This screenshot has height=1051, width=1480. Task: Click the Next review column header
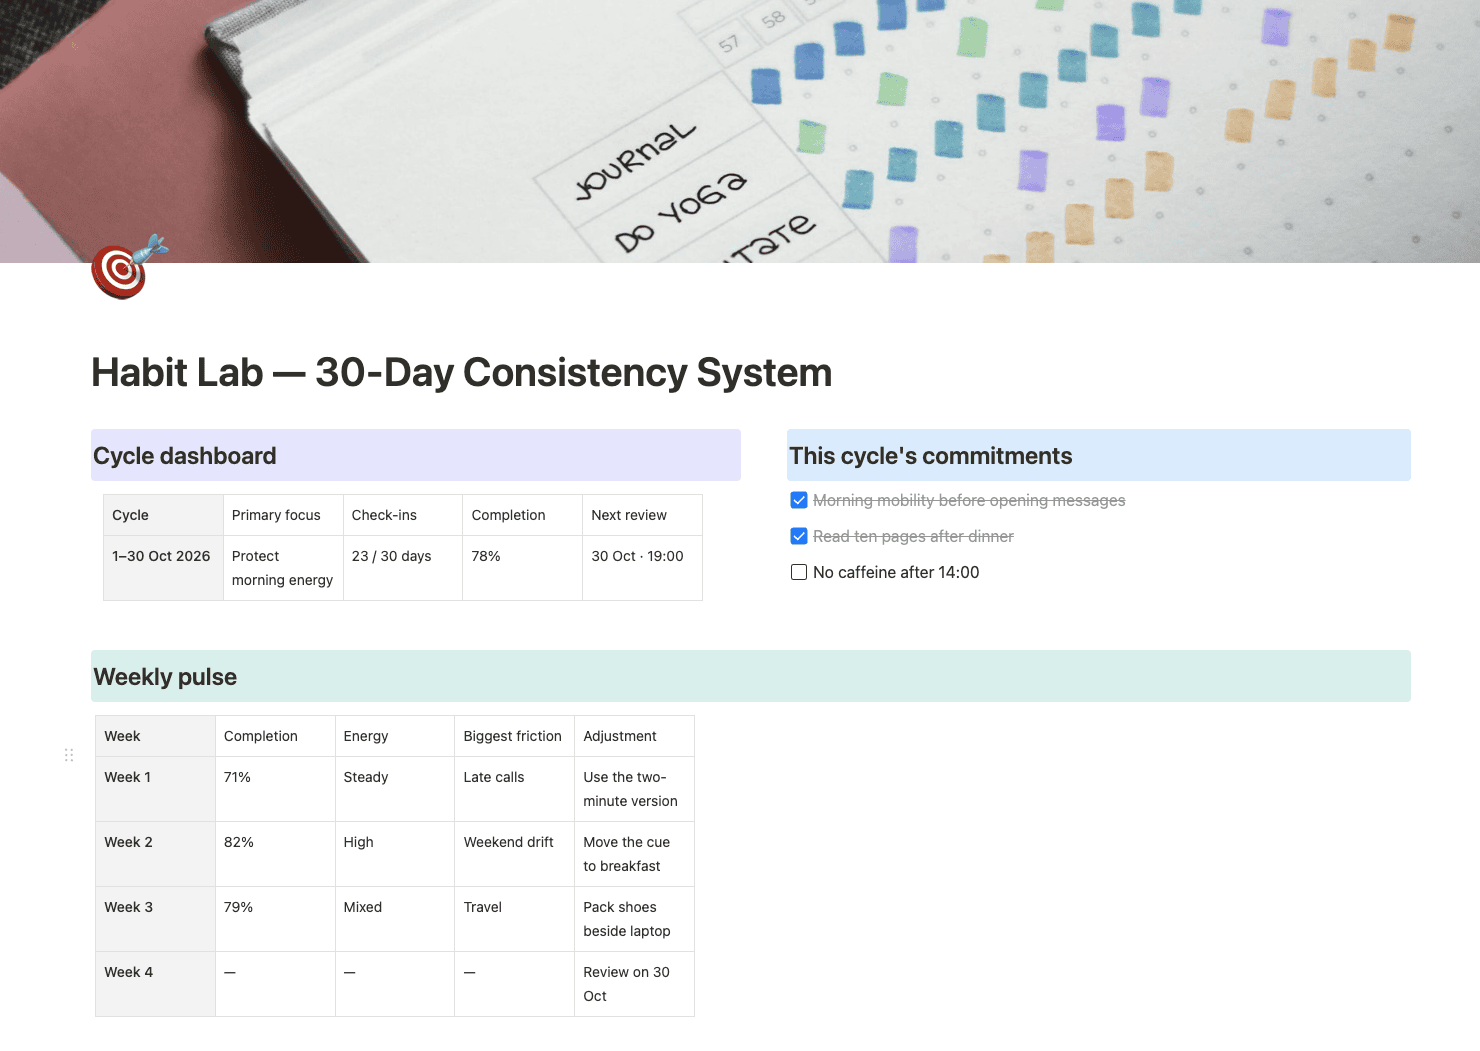pos(642,515)
